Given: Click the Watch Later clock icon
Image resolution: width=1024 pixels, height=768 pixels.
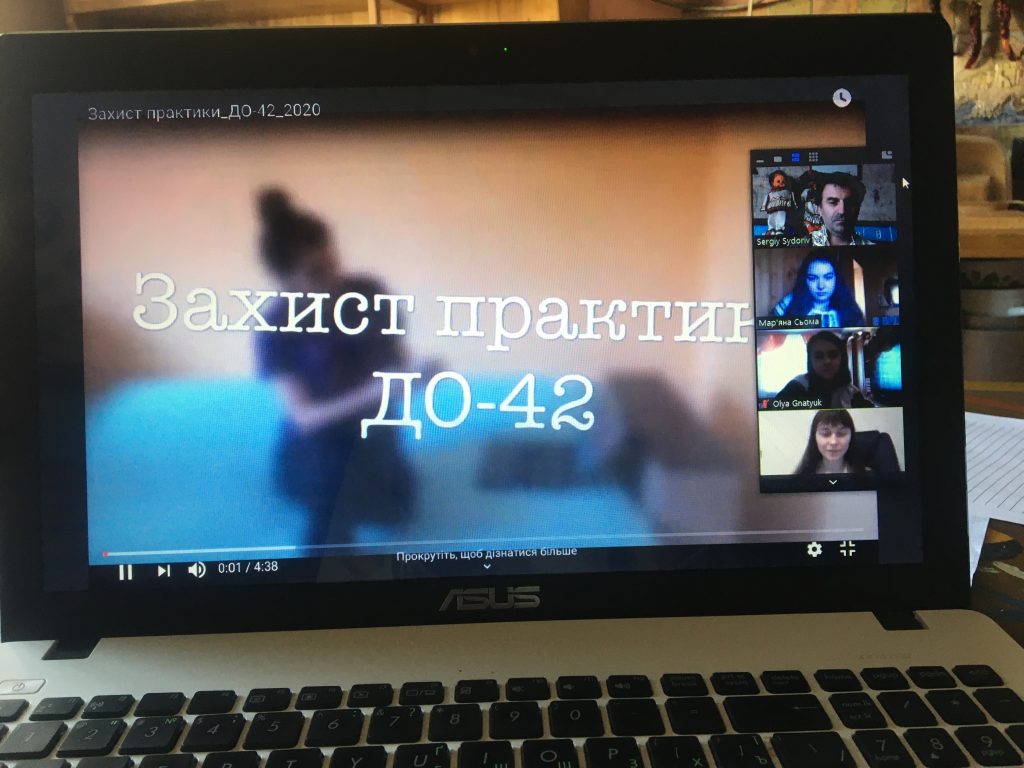Looking at the screenshot, I should click(842, 98).
